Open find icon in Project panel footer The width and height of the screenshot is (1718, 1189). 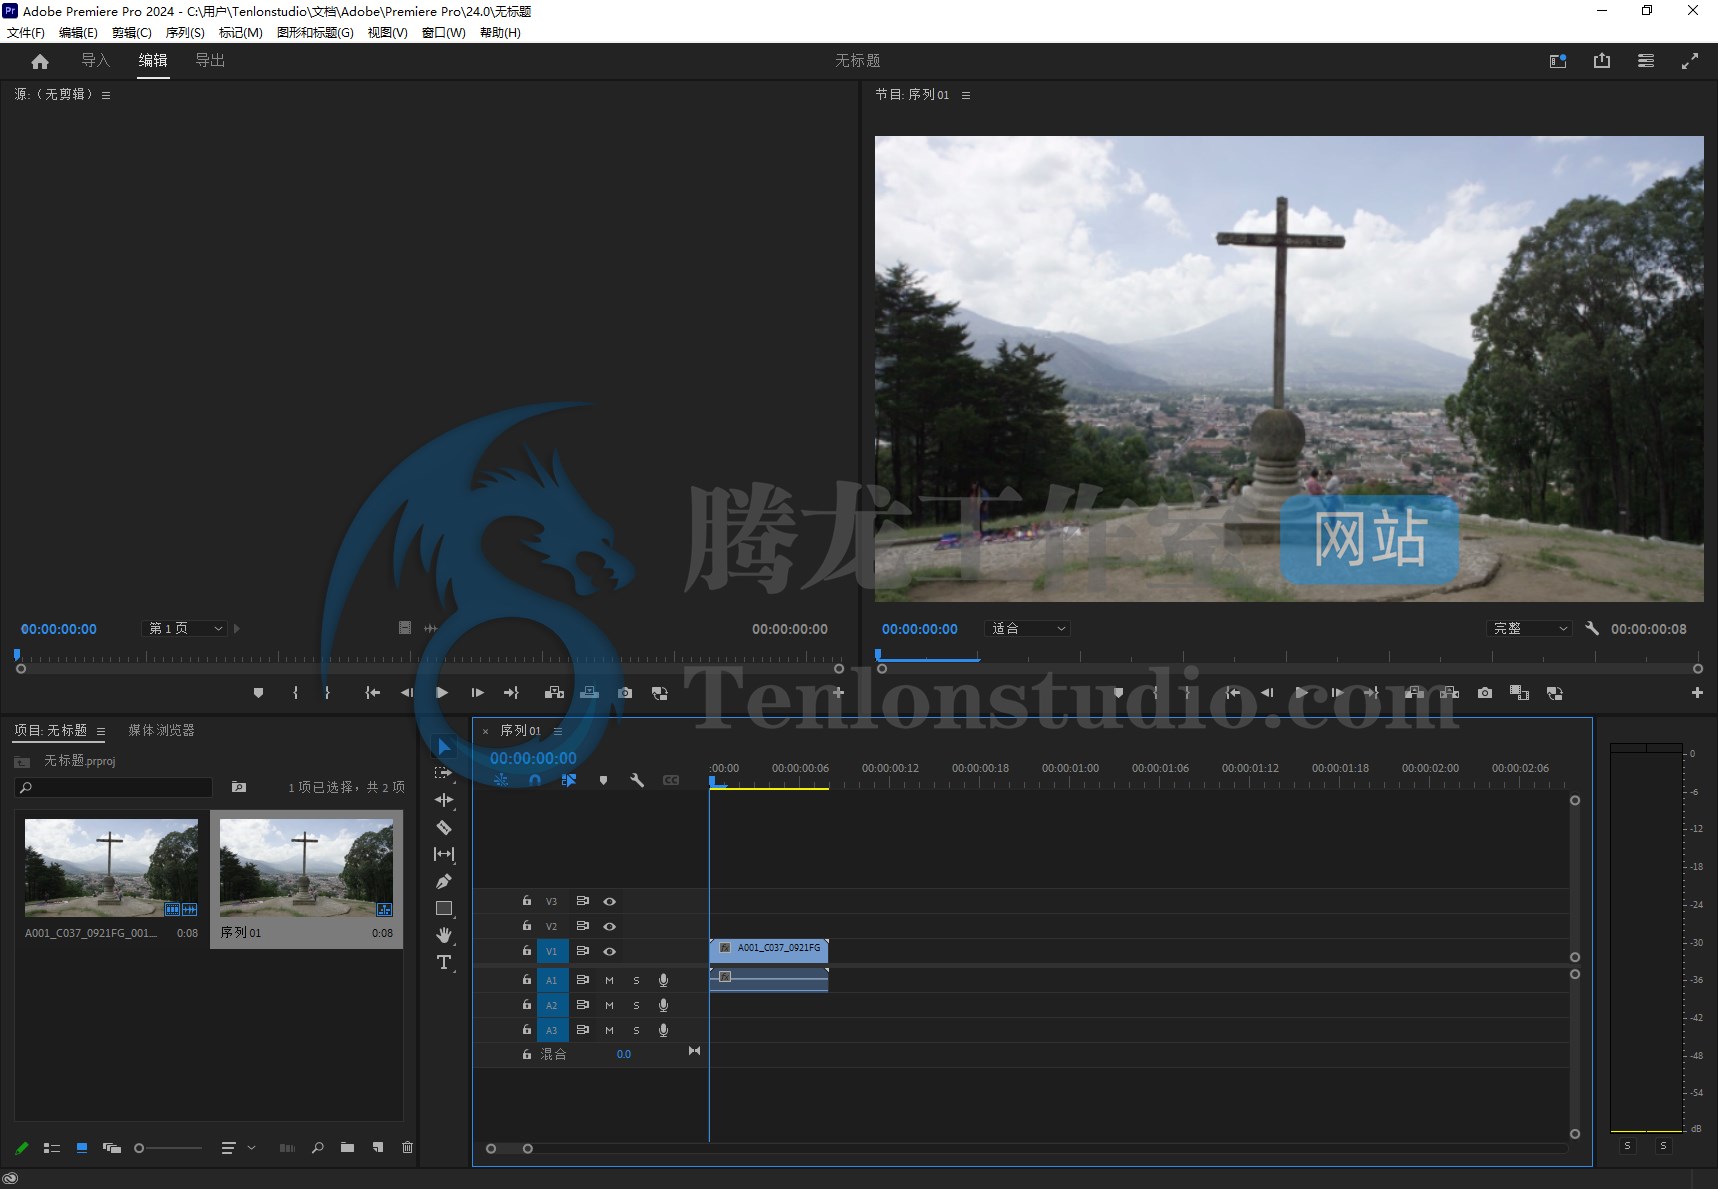[317, 1148]
